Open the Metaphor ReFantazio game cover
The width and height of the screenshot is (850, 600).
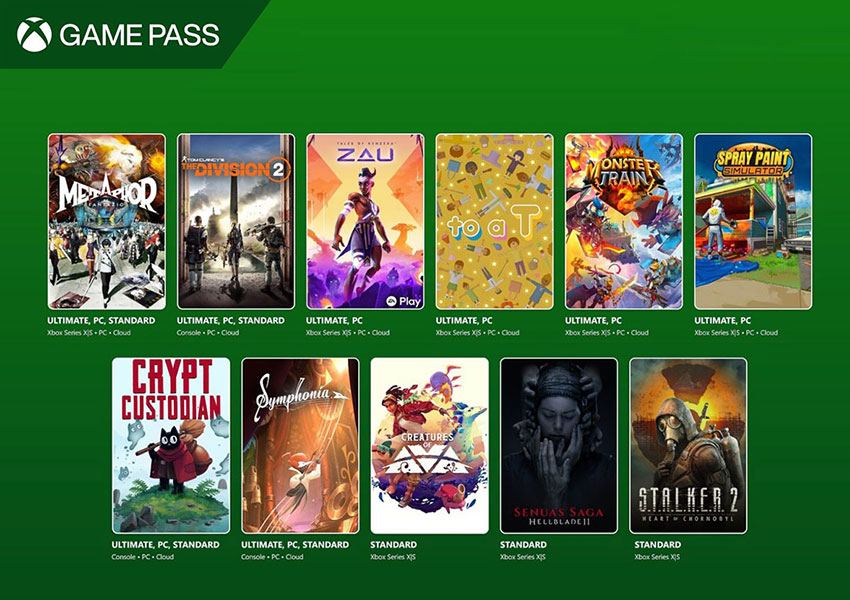coord(107,222)
